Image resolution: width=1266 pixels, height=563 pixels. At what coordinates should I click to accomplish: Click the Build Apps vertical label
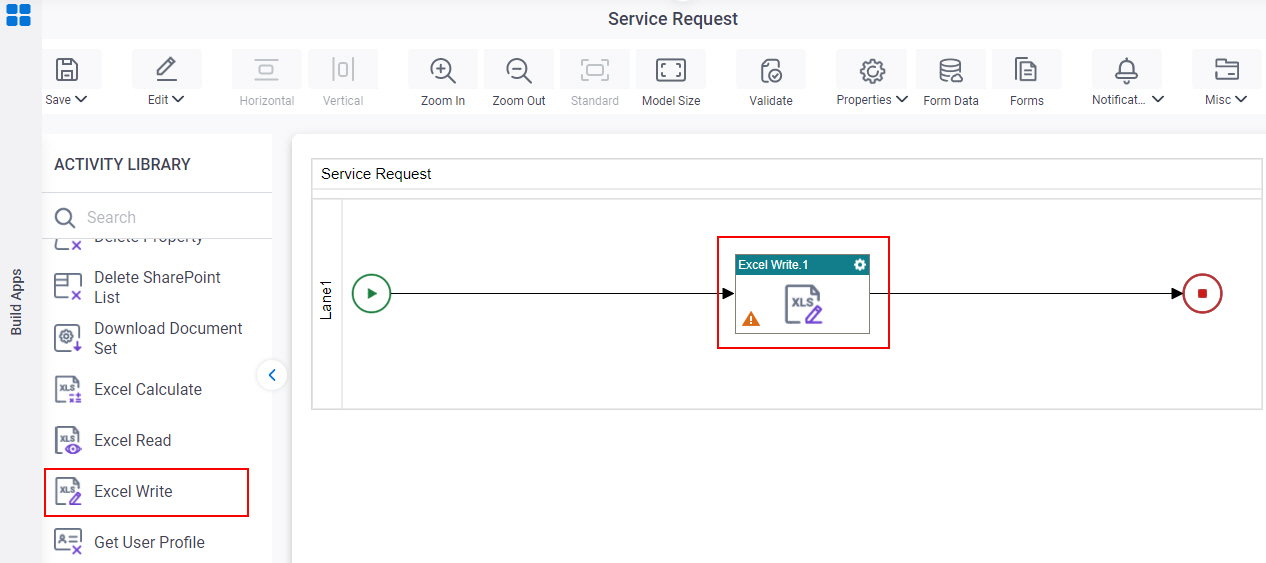[17, 301]
